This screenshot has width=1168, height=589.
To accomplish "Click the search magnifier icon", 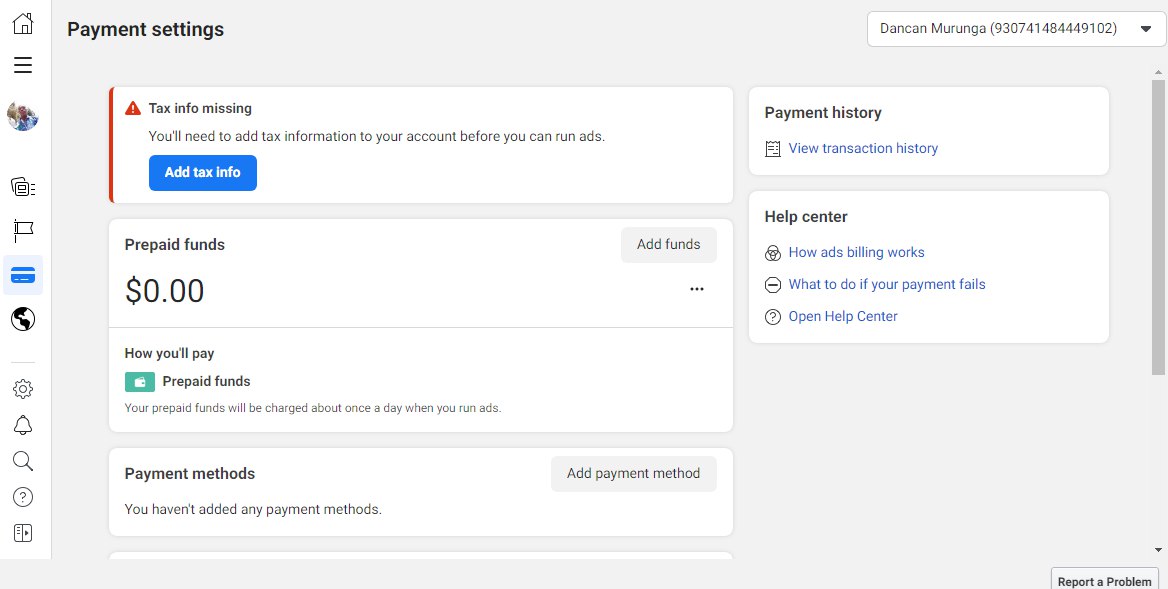I will pyautogui.click(x=23, y=461).
